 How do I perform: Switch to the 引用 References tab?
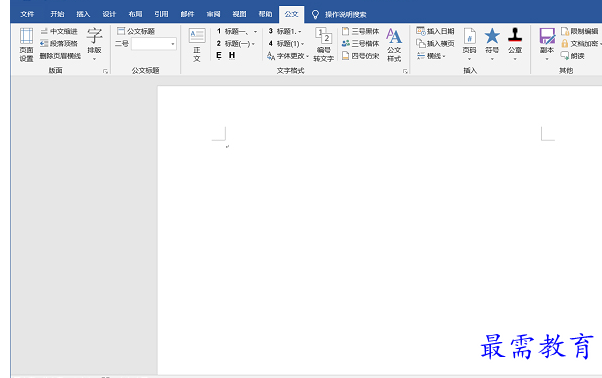click(161, 15)
